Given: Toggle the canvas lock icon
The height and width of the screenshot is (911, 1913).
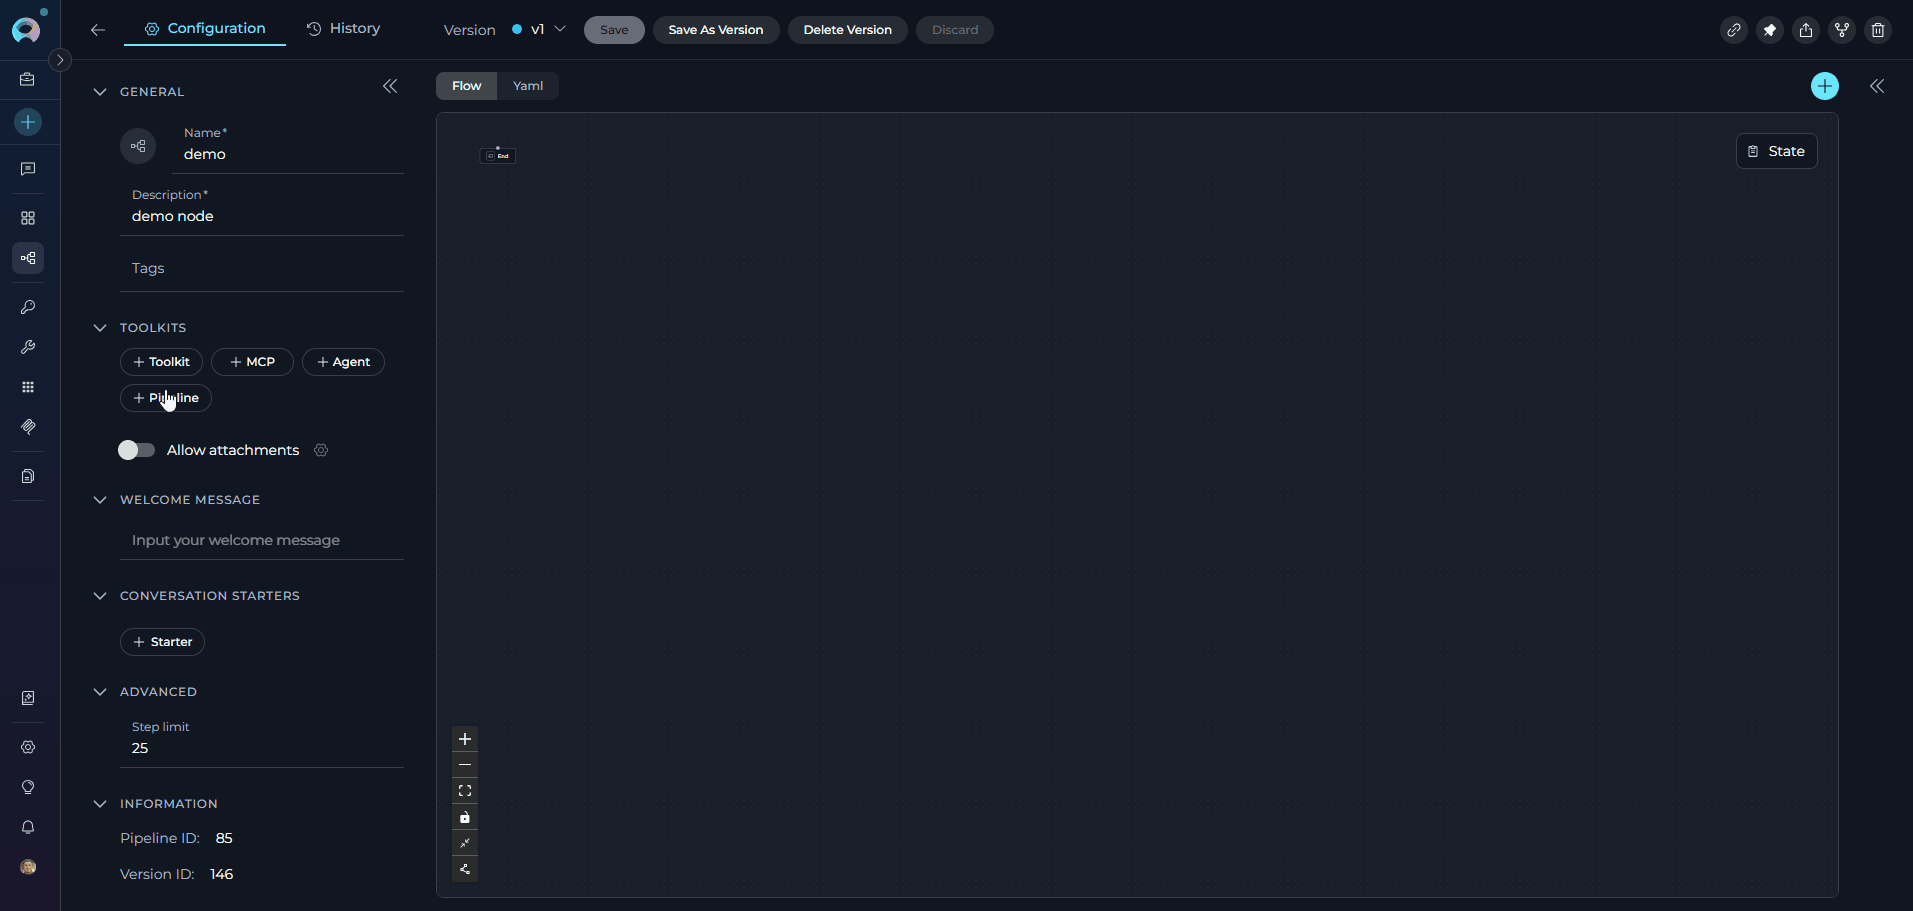Looking at the screenshot, I should [465, 817].
